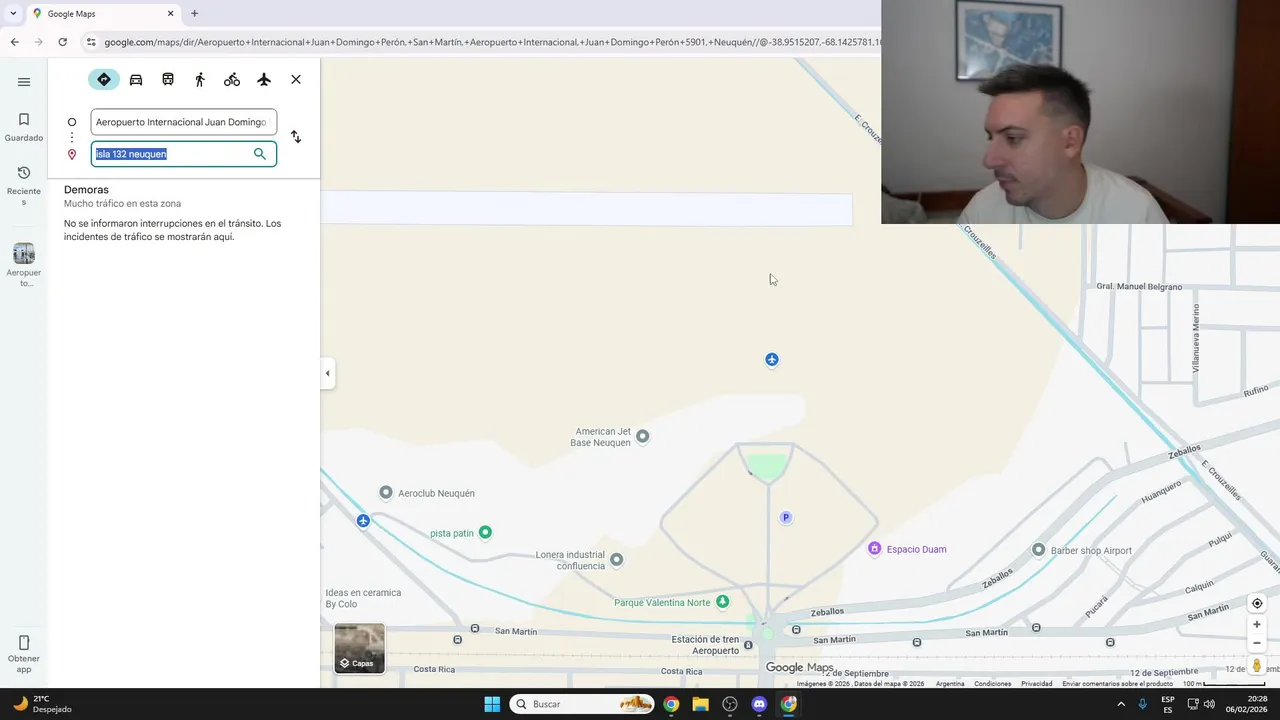Image resolution: width=1280 pixels, height=720 pixels.
Task: Center map on your location
Action: [x=1257, y=603]
